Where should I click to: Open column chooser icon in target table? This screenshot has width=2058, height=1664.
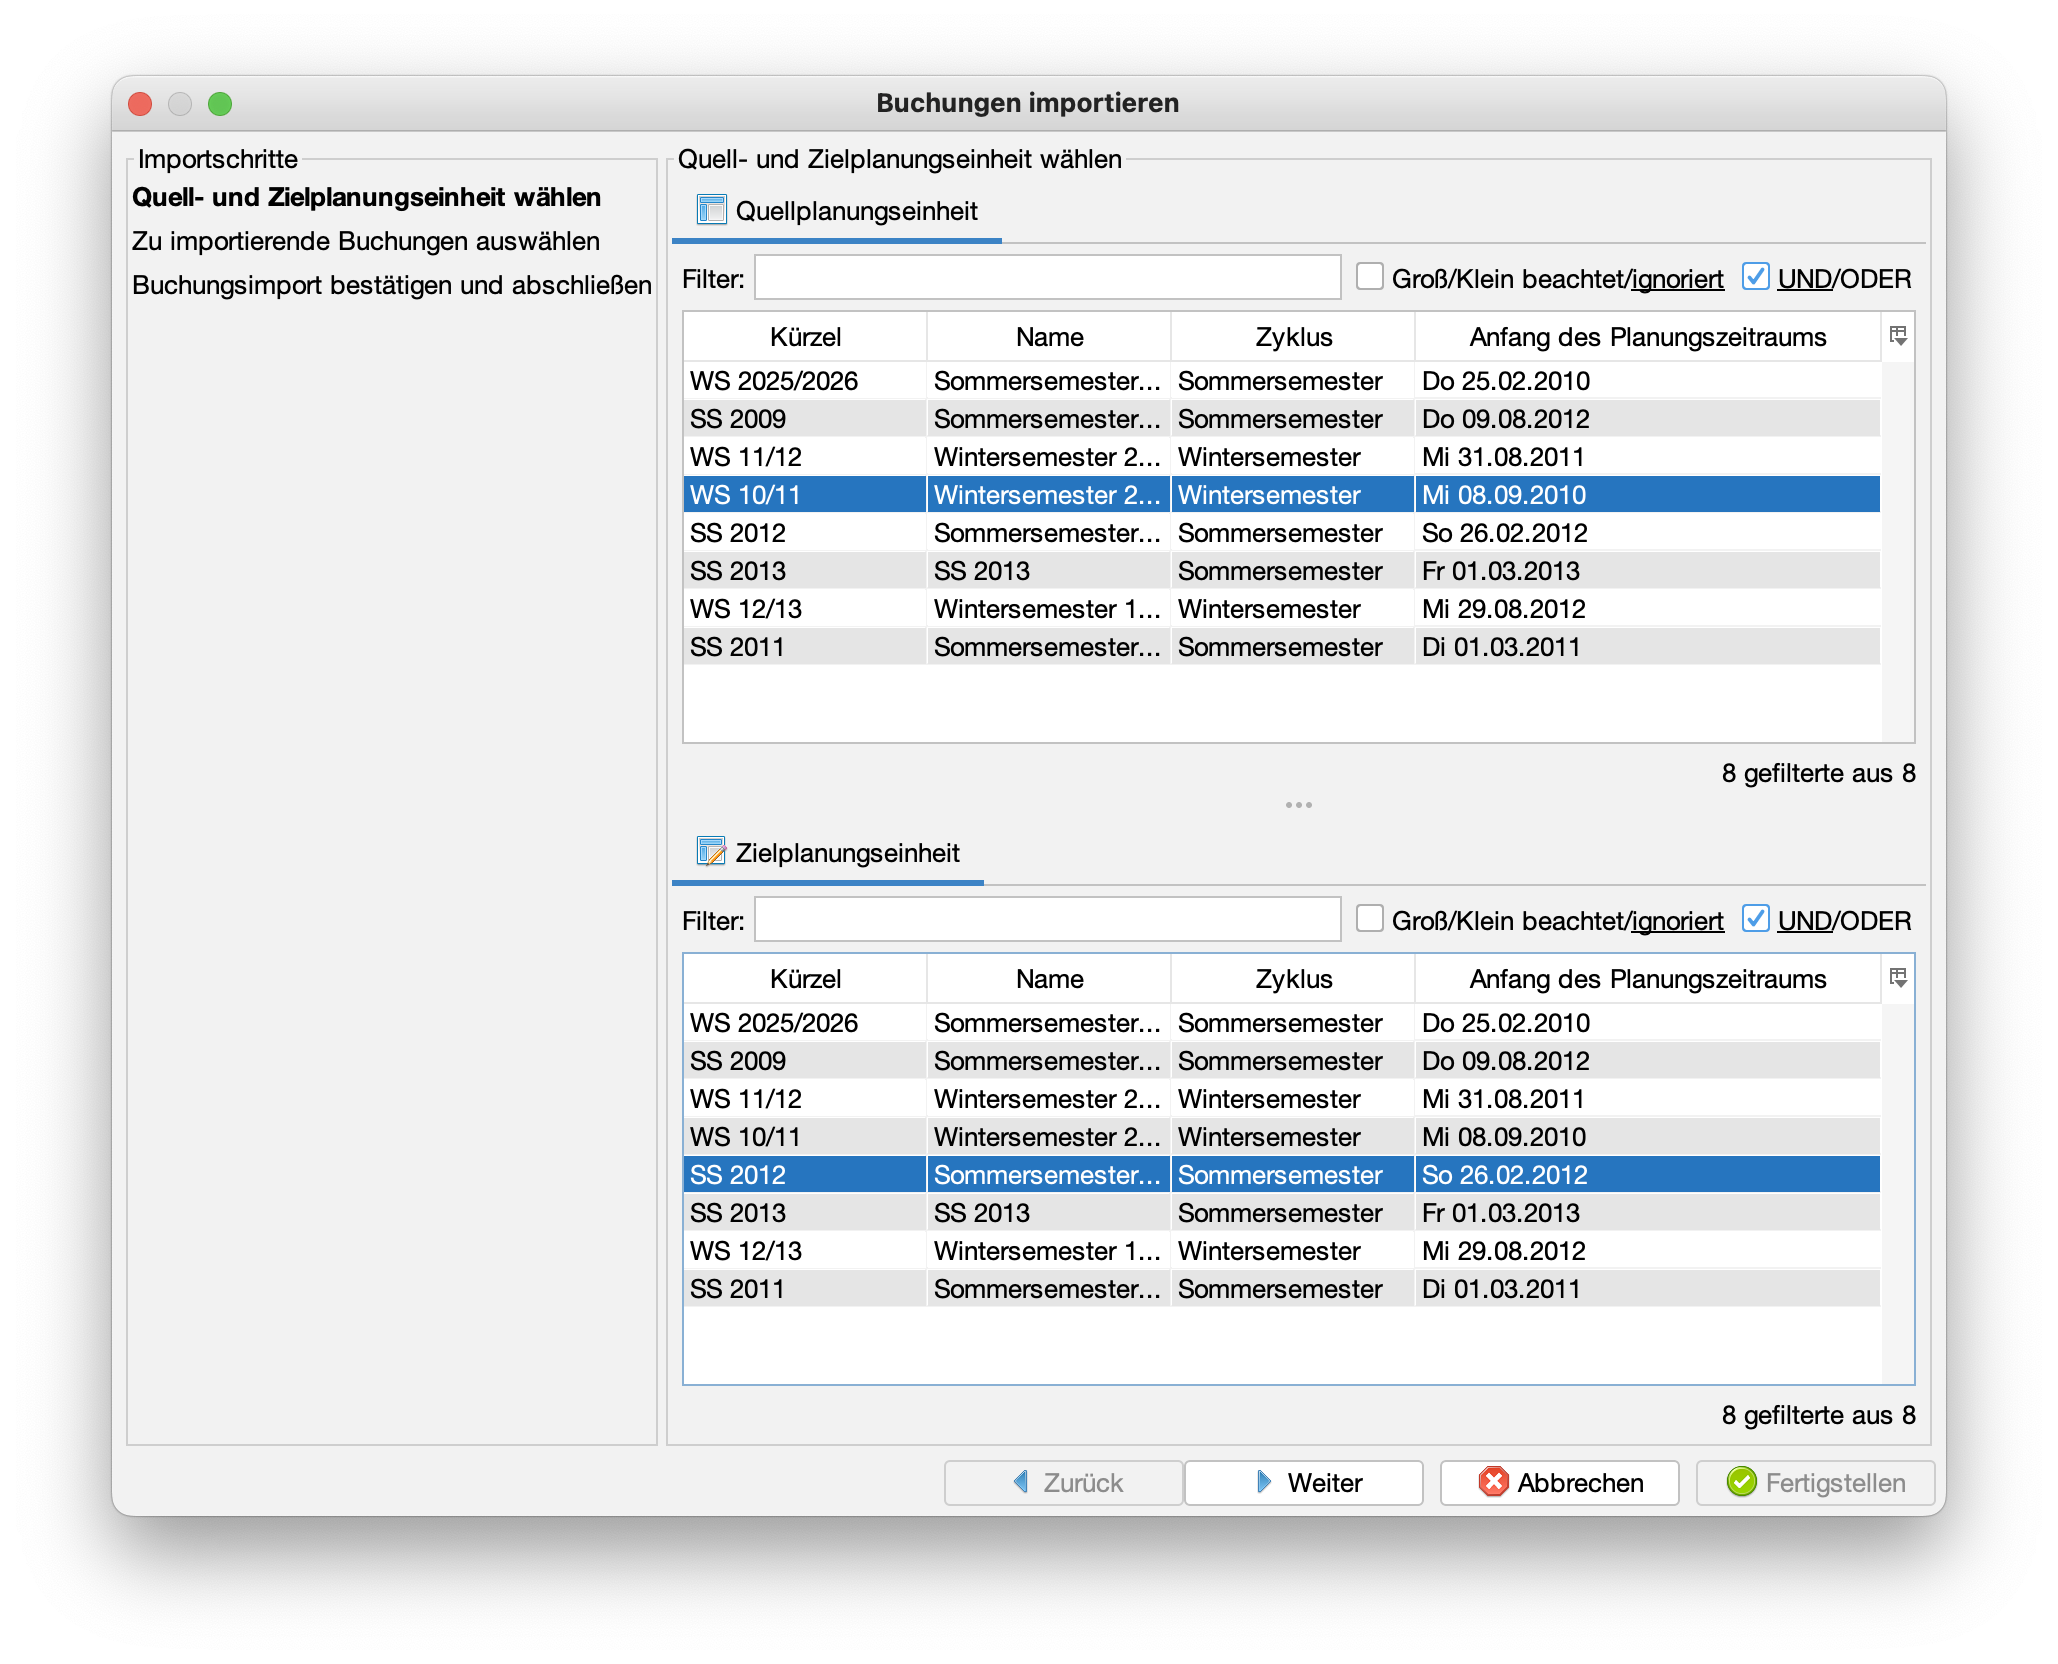[1898, 978]
